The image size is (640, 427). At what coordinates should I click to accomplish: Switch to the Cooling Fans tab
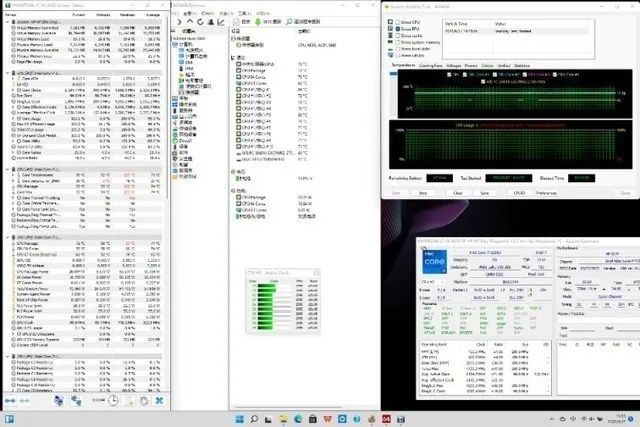click(x=431, y=65)
